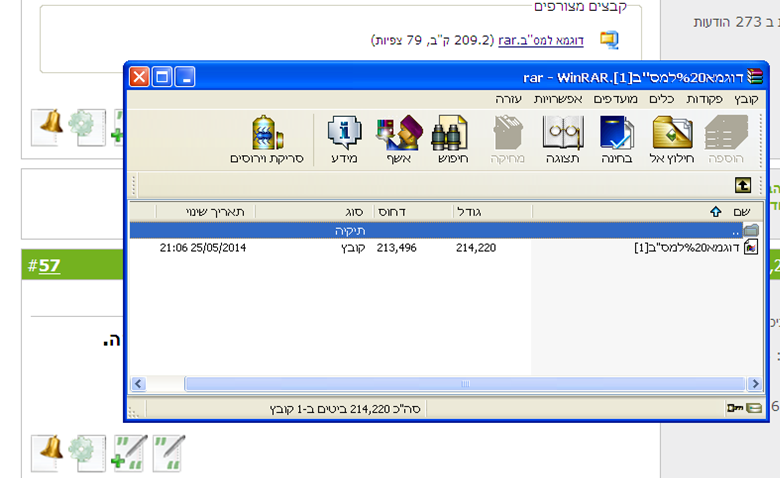780x478 pixels.
Task: Click the horizontal scrollbar thumb
Action: [465, 383]
